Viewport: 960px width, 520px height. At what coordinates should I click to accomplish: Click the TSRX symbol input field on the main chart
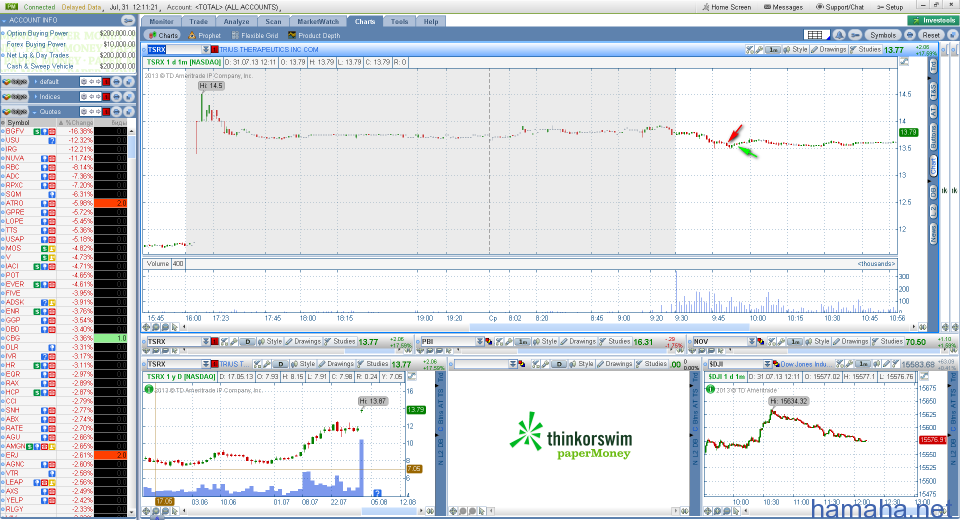(x=174, y=50)
